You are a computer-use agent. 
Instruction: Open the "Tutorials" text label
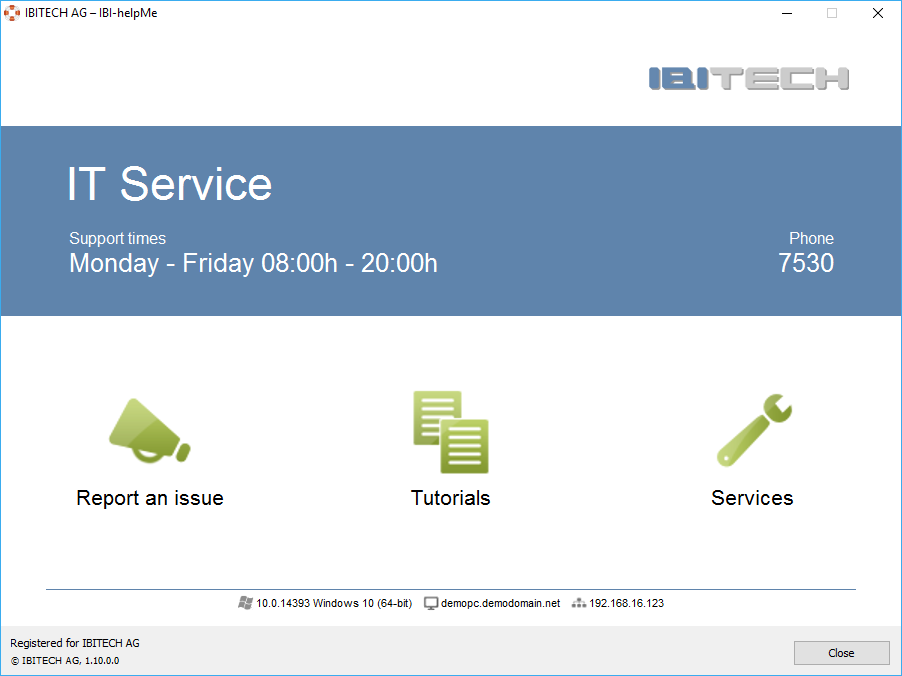450,498
